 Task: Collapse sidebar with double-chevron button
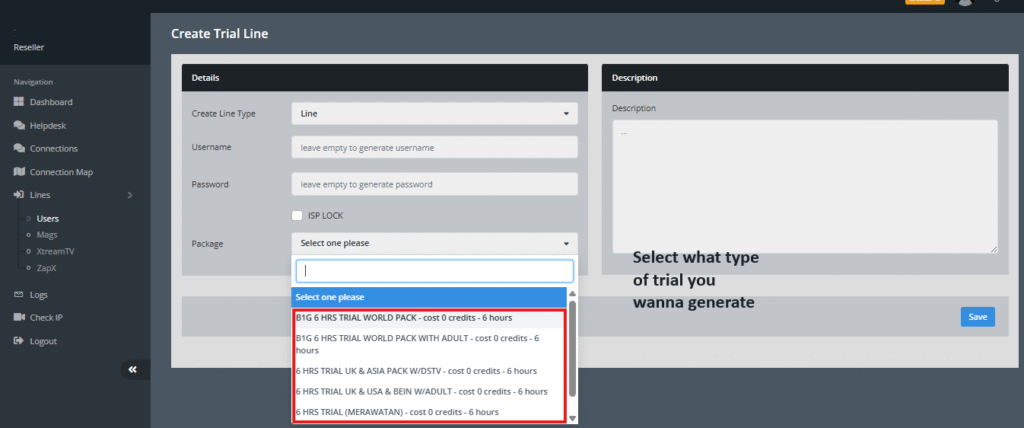[x=132, y=370]
